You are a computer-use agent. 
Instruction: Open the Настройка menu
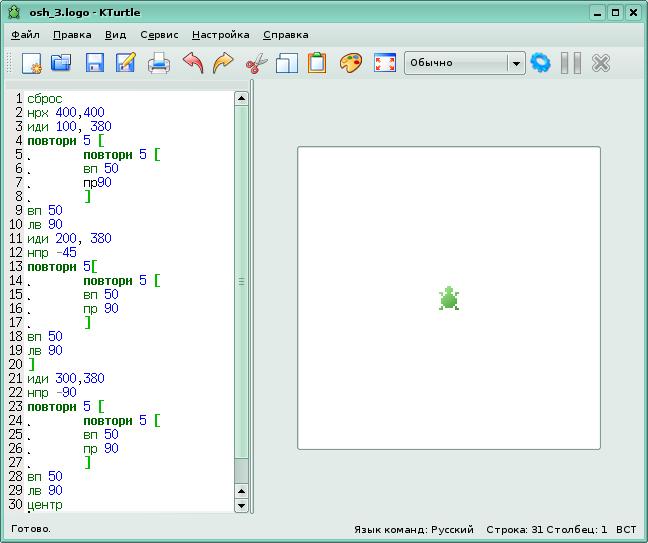click(220, 34)
